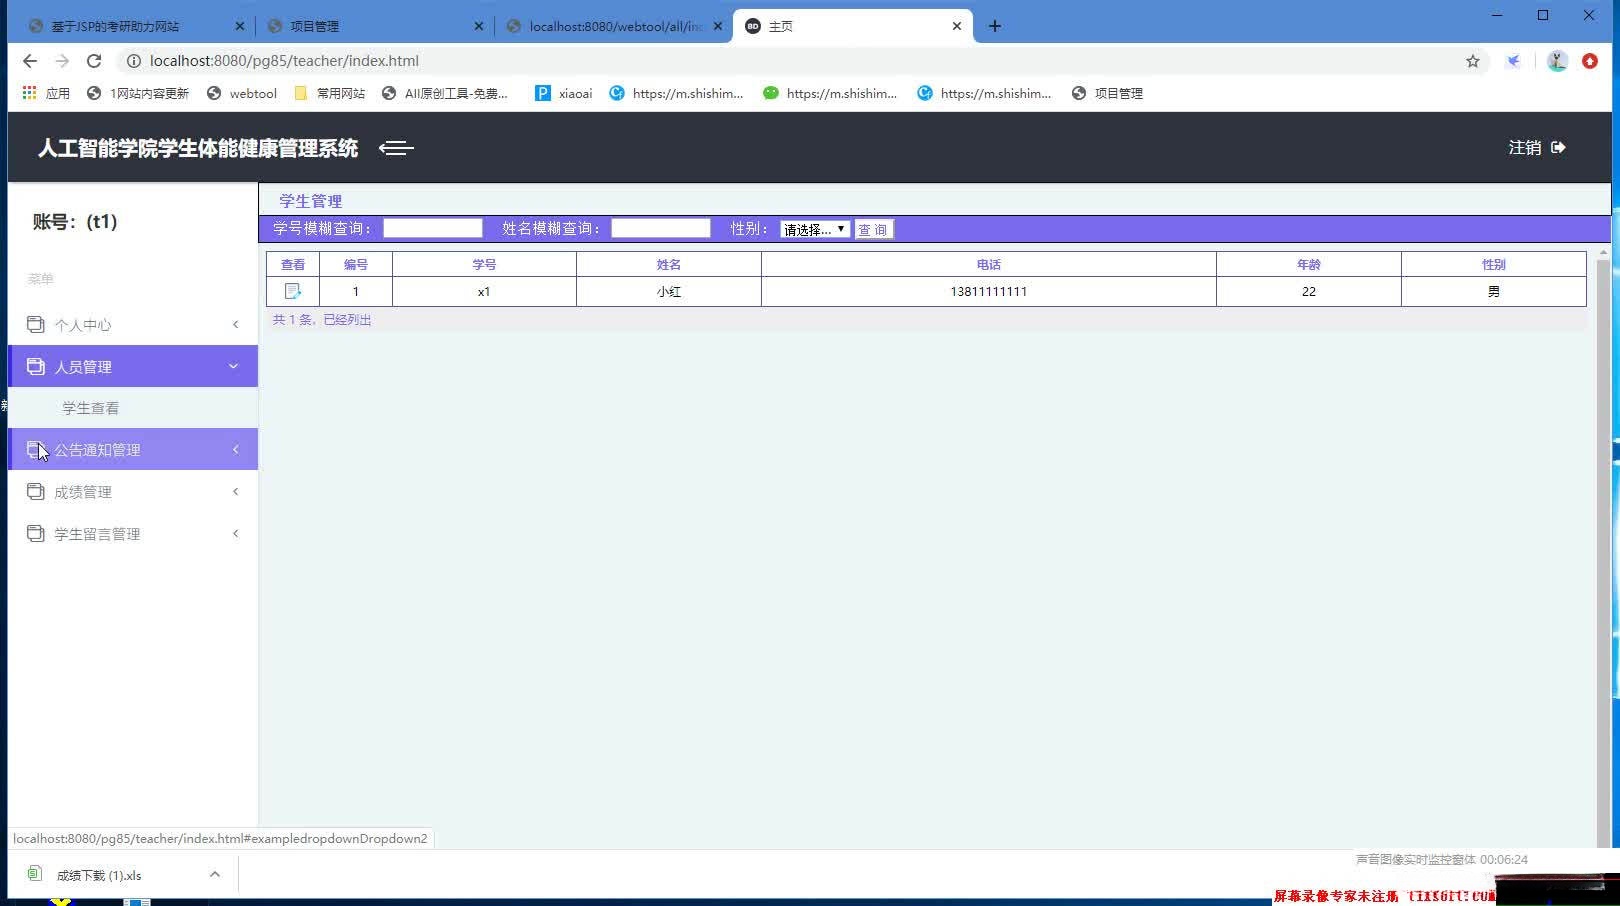Select the student name 小红 cell
Image resolution: width=1620 pixels, height=906 pixels.
click(x=669, y=292)
